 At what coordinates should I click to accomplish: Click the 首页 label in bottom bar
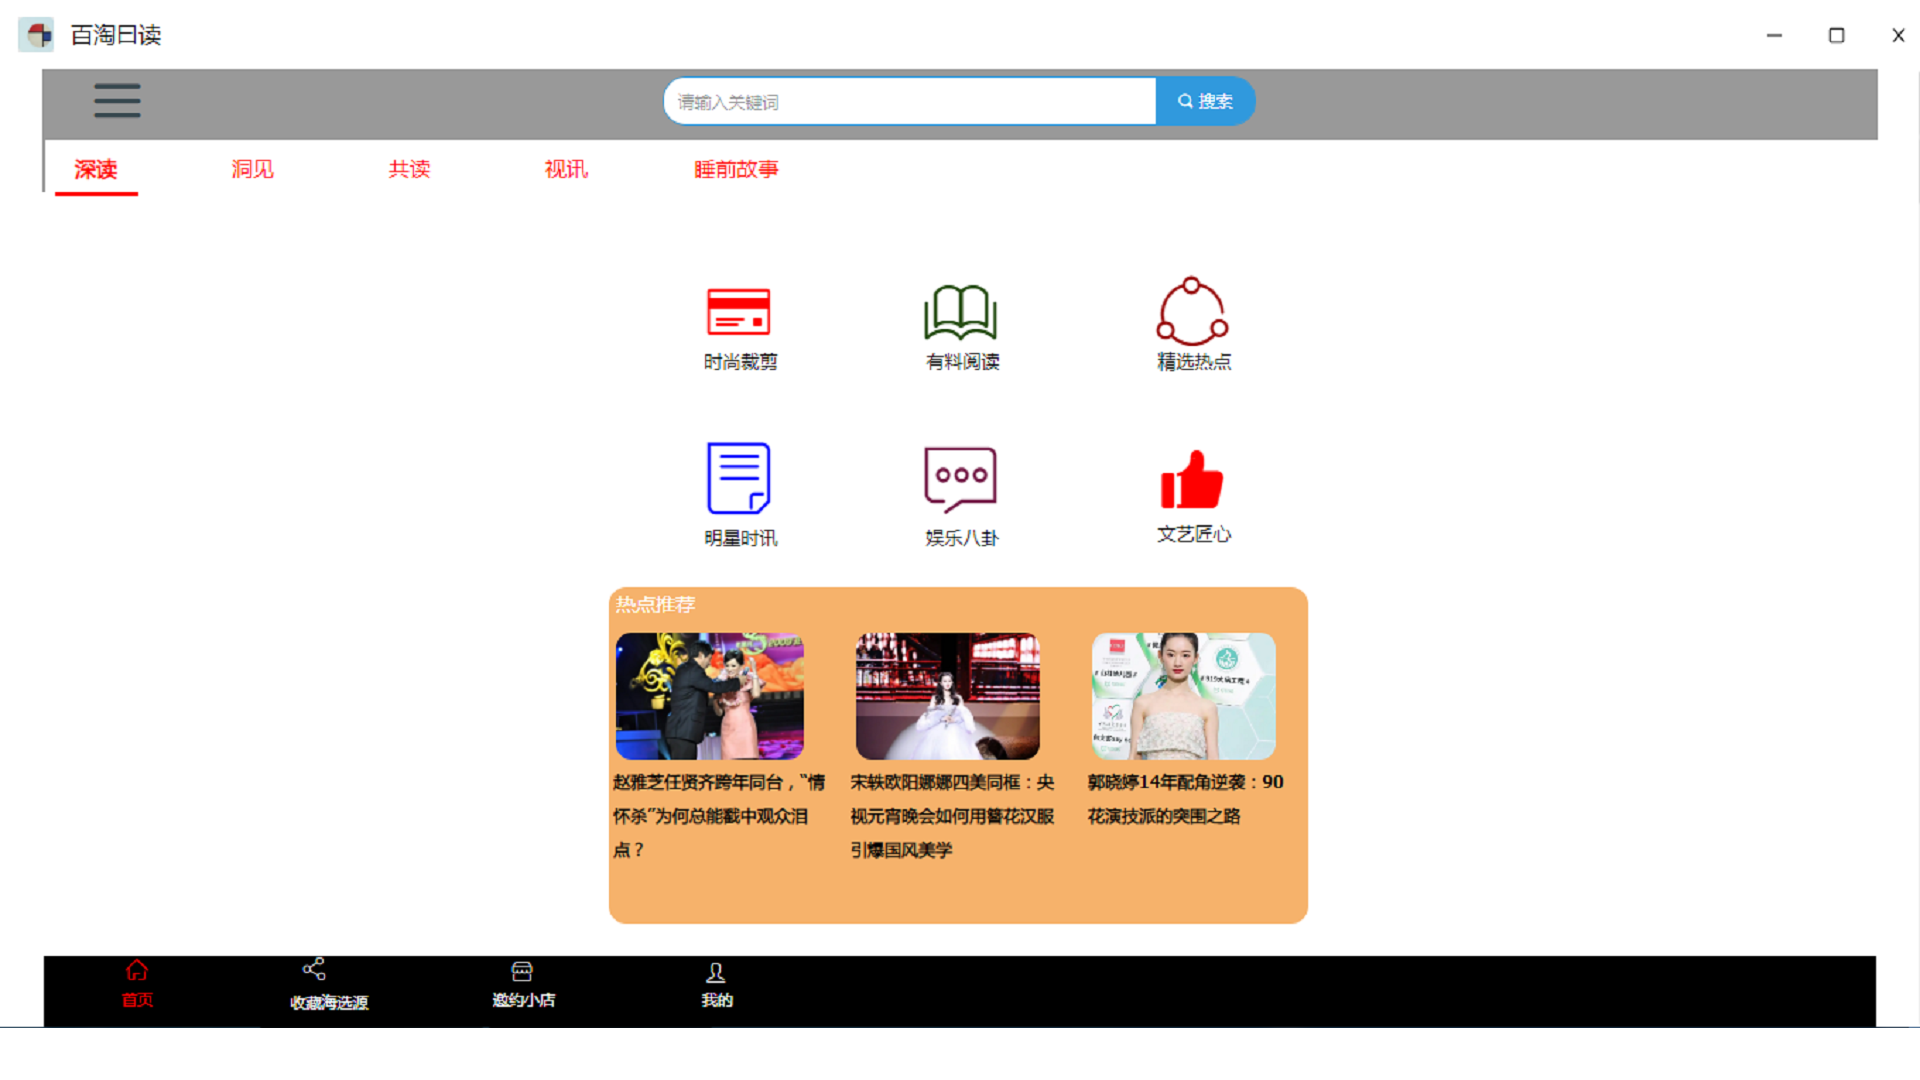click(137, 1000)
